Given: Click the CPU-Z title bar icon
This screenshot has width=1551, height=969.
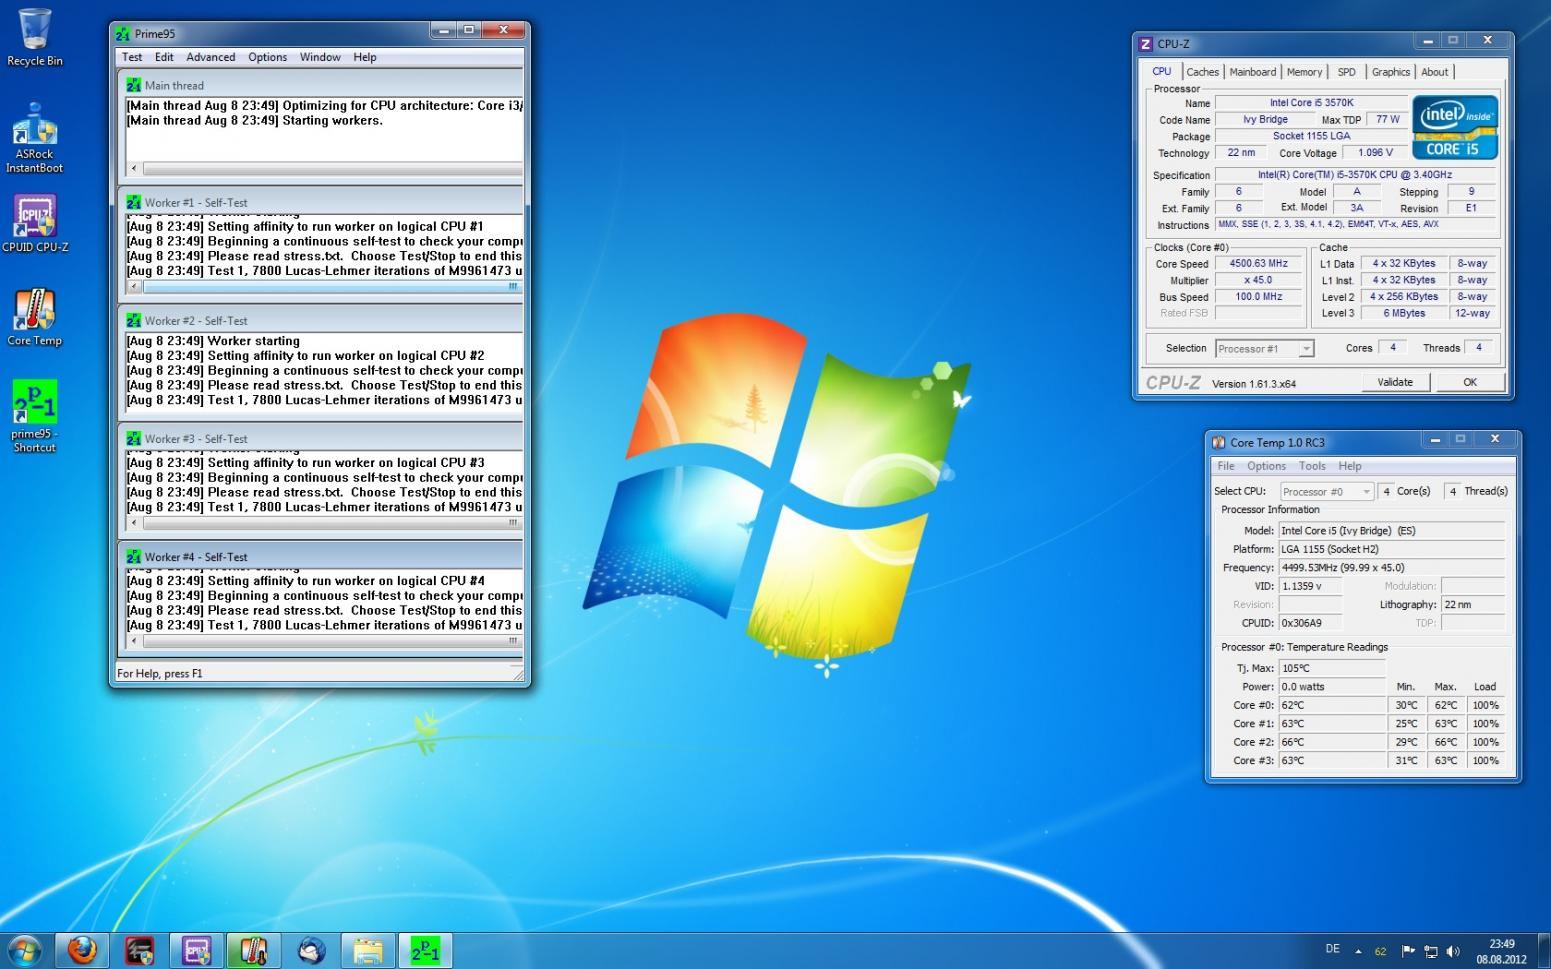Looking at the screenshot, I should point(1146,43).
